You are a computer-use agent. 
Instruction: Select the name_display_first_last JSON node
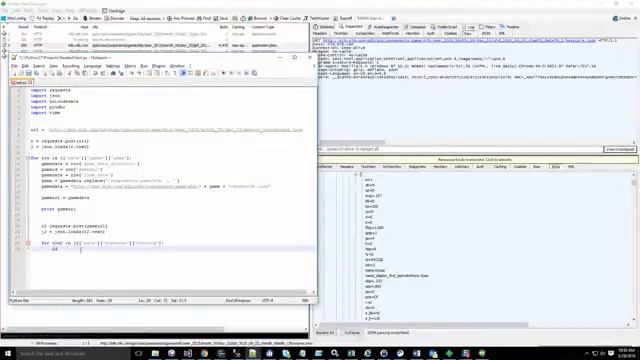pos(396,276)
